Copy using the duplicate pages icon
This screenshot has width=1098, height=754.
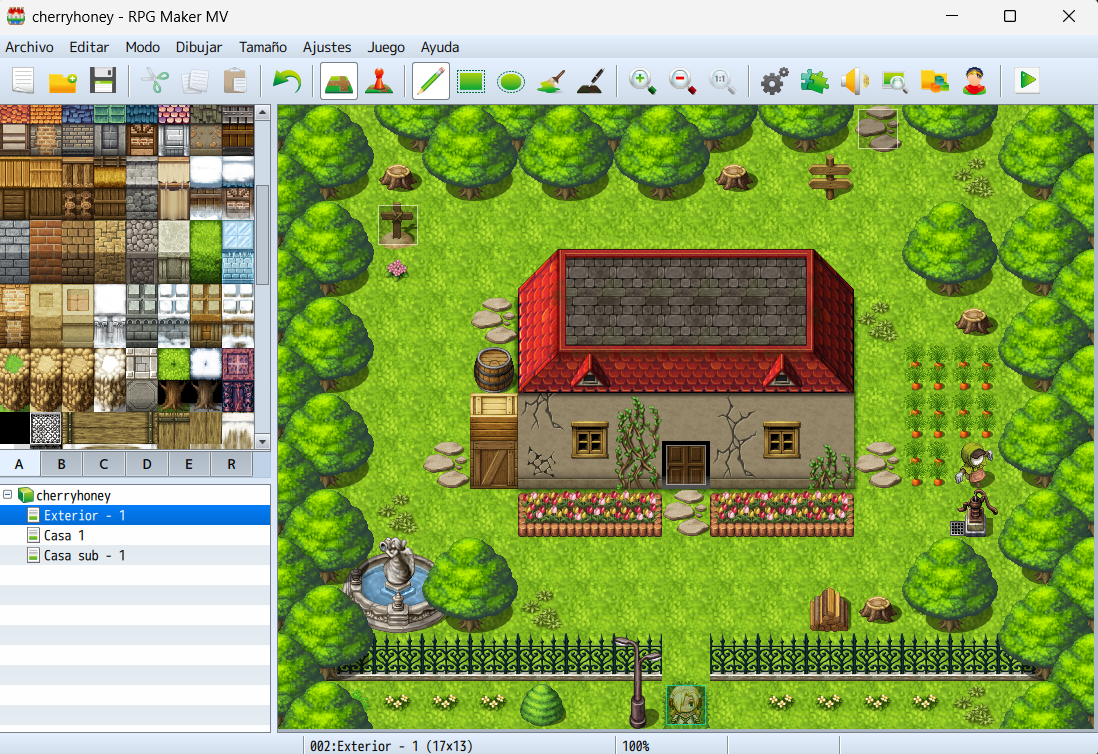195,81
